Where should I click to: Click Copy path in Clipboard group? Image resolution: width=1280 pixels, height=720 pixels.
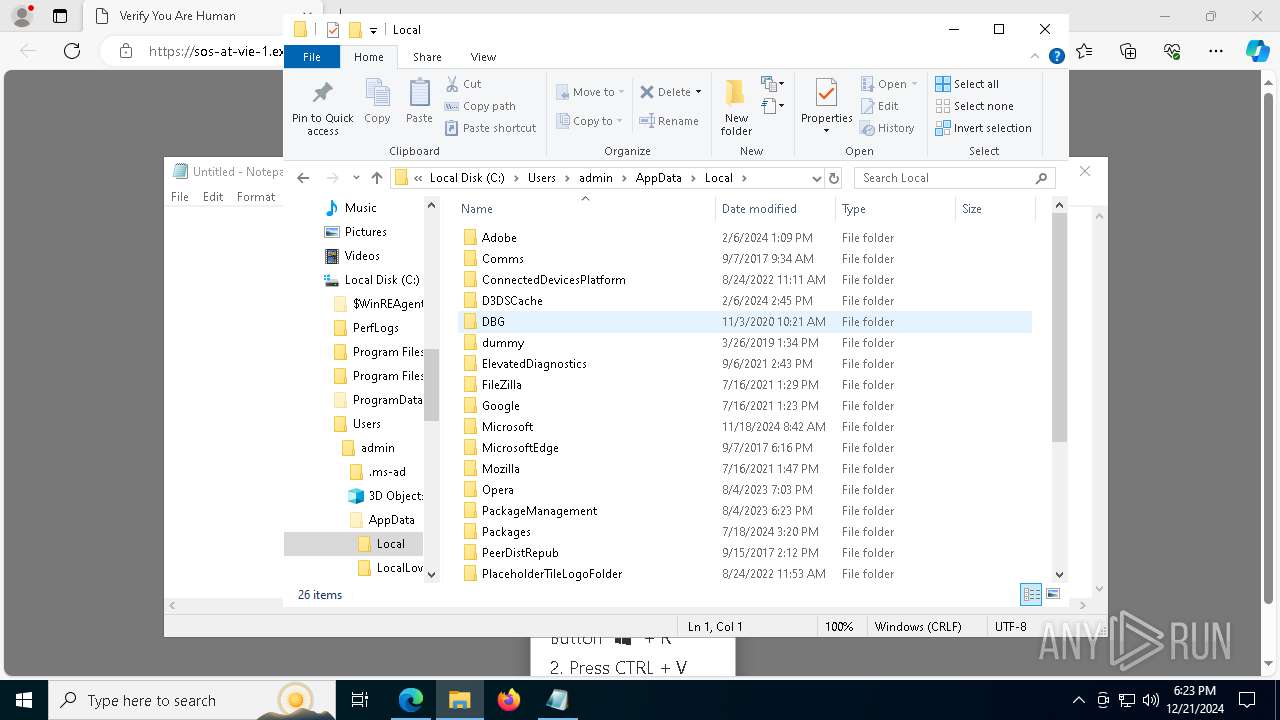(480, 106)
